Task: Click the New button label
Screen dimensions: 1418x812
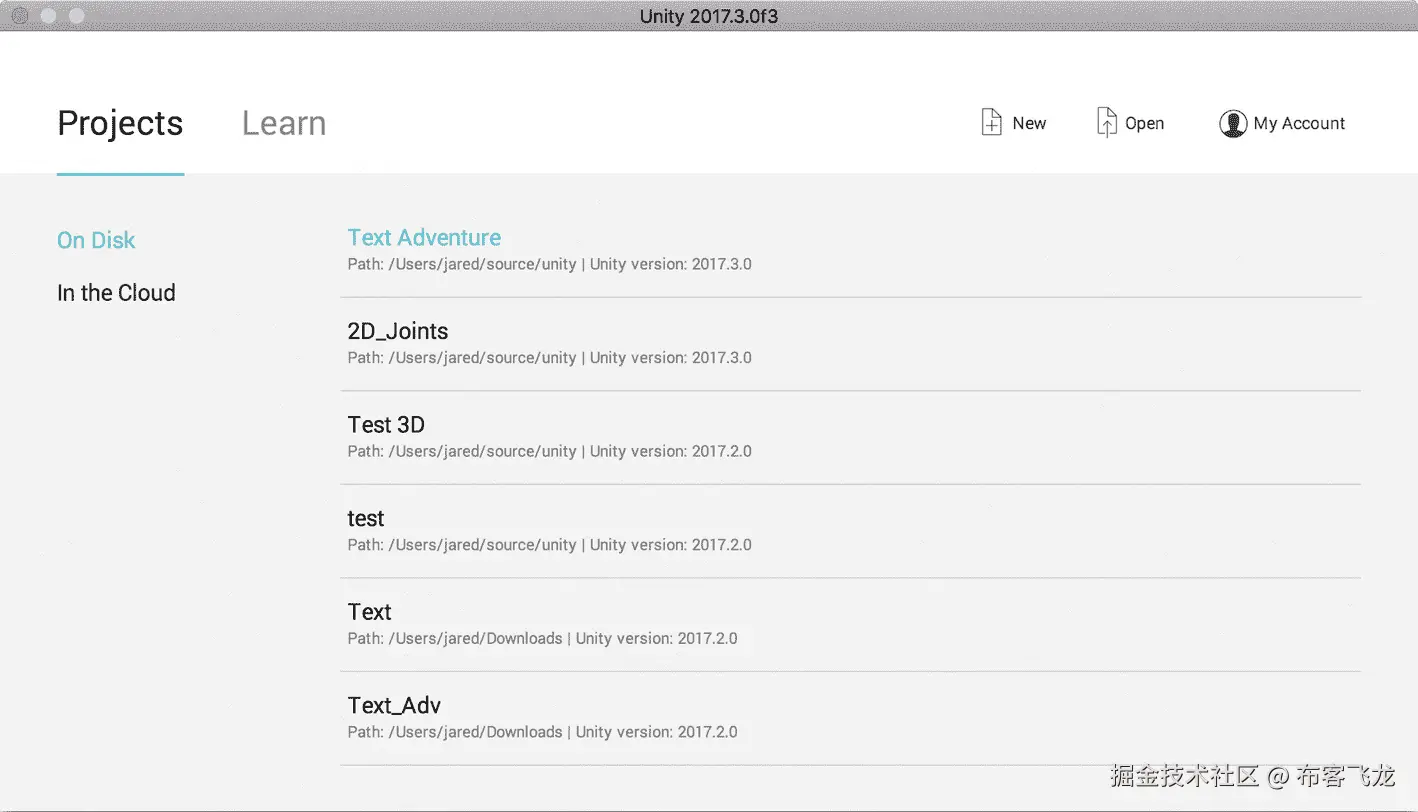Action: pyautogui.click(x=1029, y=123)
